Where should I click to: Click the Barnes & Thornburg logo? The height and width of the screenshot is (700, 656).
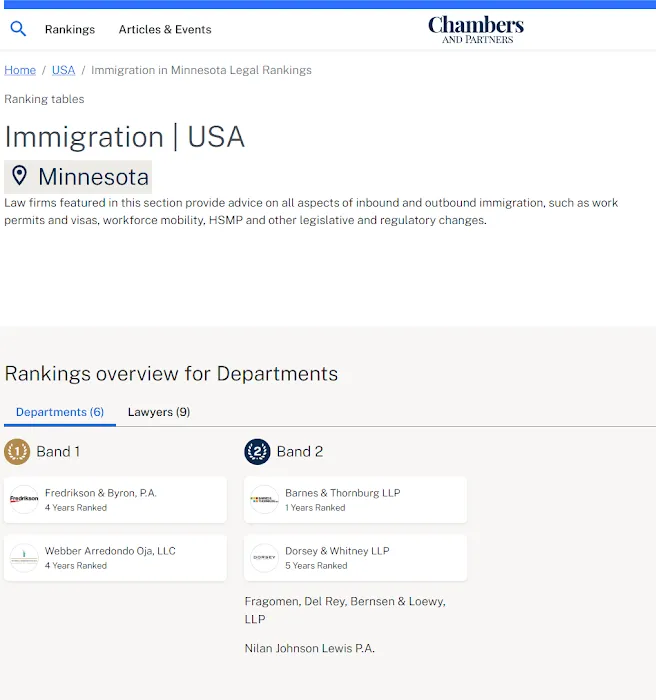pyautogui.click(x=264, y=499)
